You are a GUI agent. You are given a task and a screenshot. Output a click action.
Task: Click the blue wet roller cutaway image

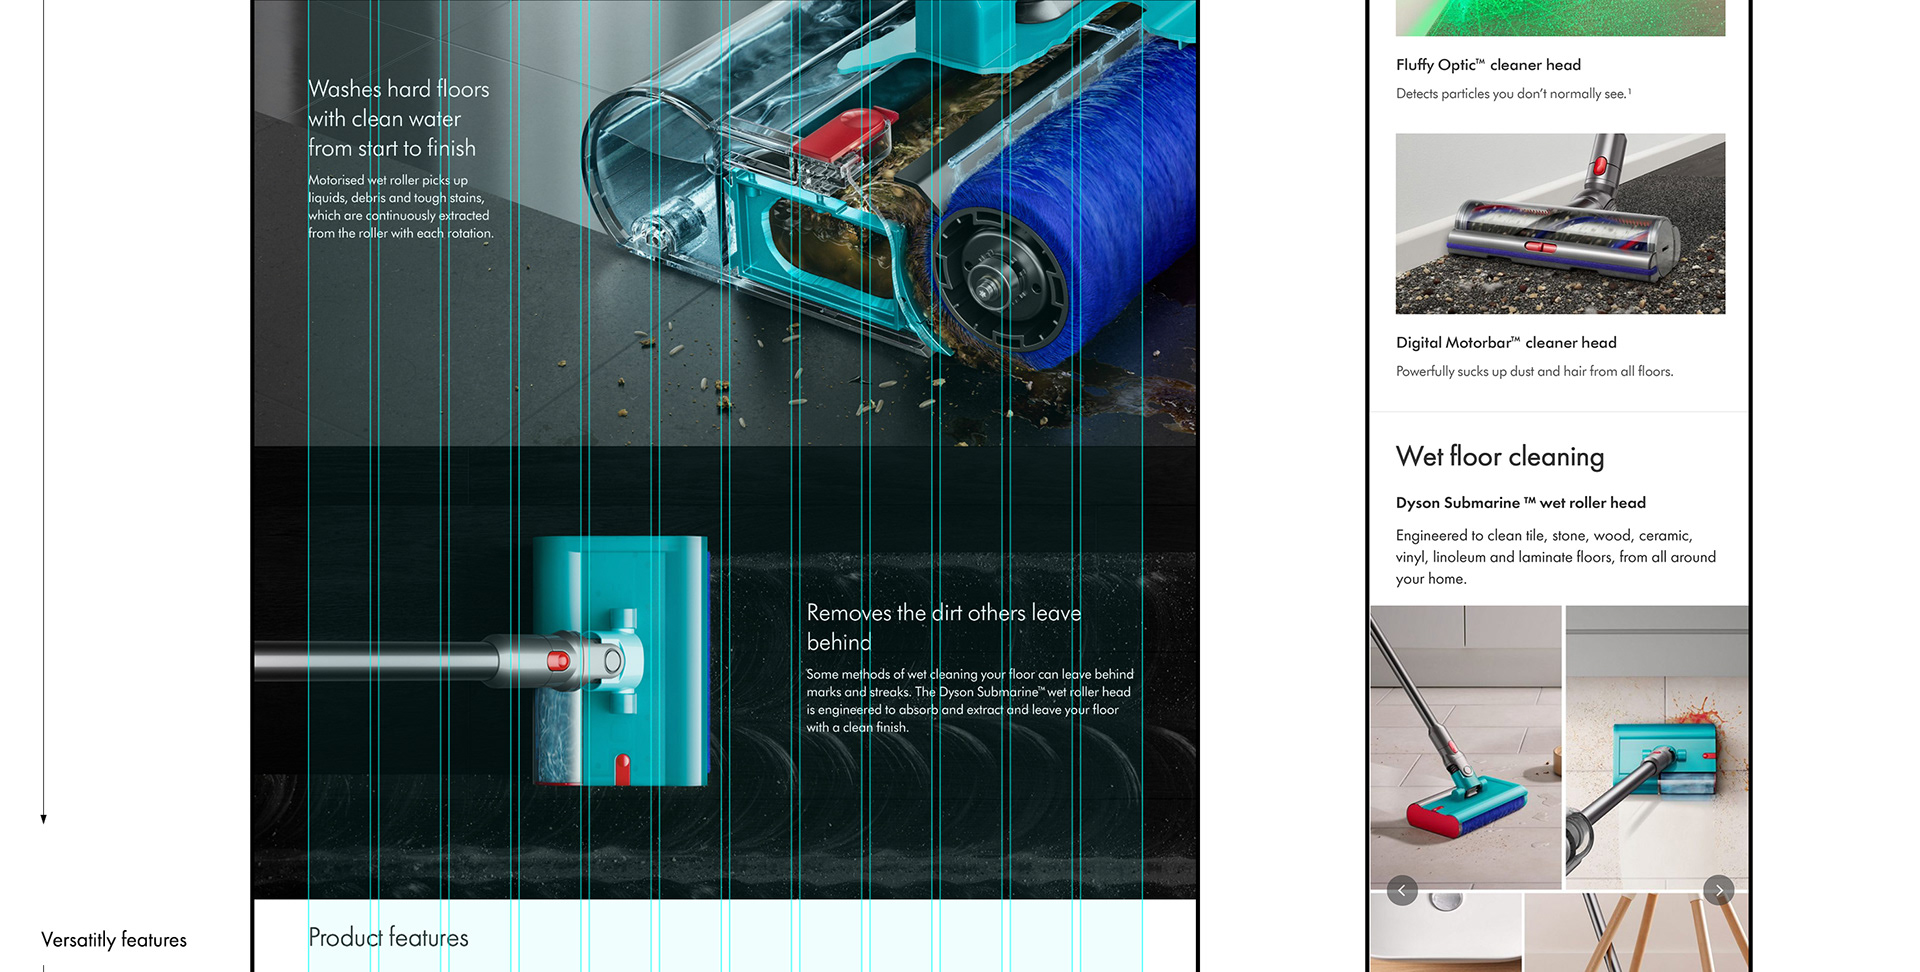click(725, 222)
